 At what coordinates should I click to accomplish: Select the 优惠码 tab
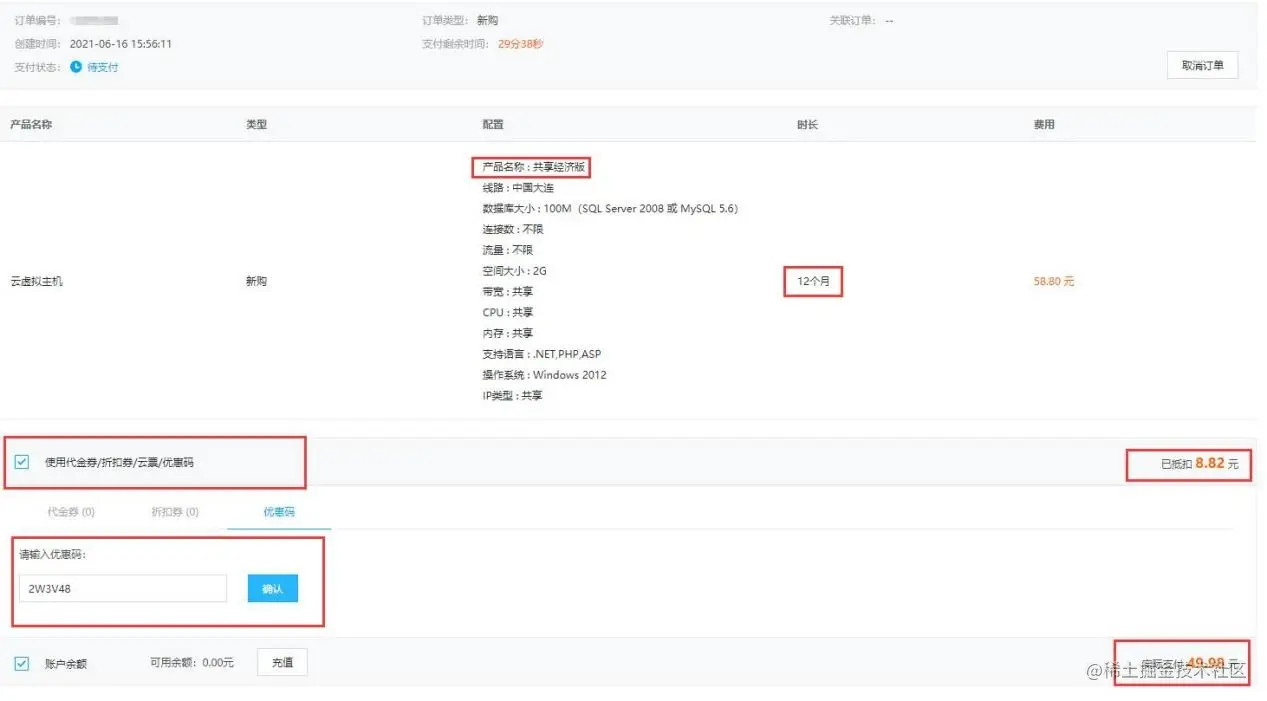(279, 512)
